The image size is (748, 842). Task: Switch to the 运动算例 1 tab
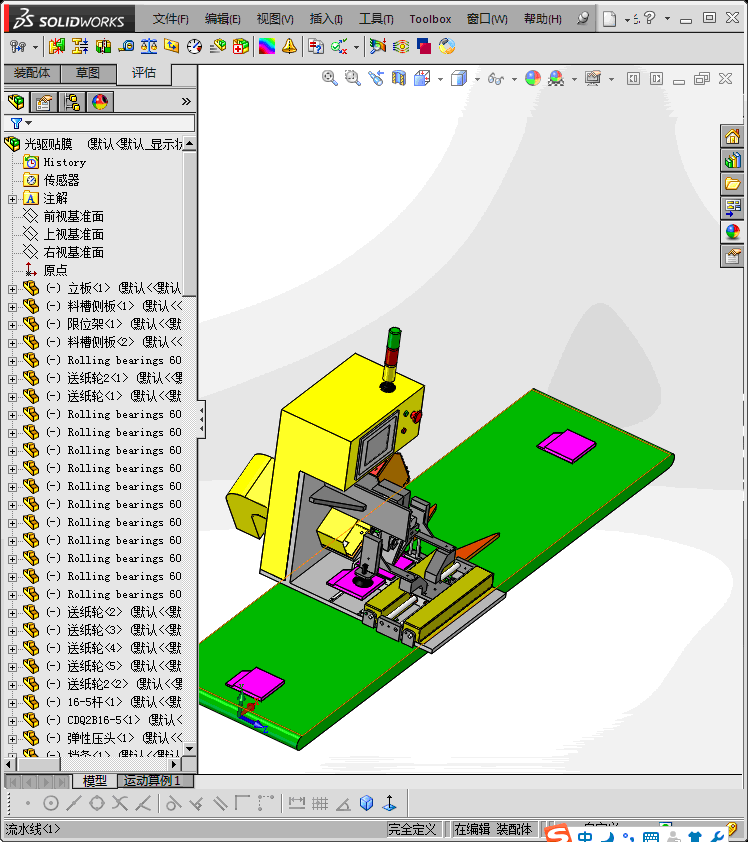(x=155, y=780)
